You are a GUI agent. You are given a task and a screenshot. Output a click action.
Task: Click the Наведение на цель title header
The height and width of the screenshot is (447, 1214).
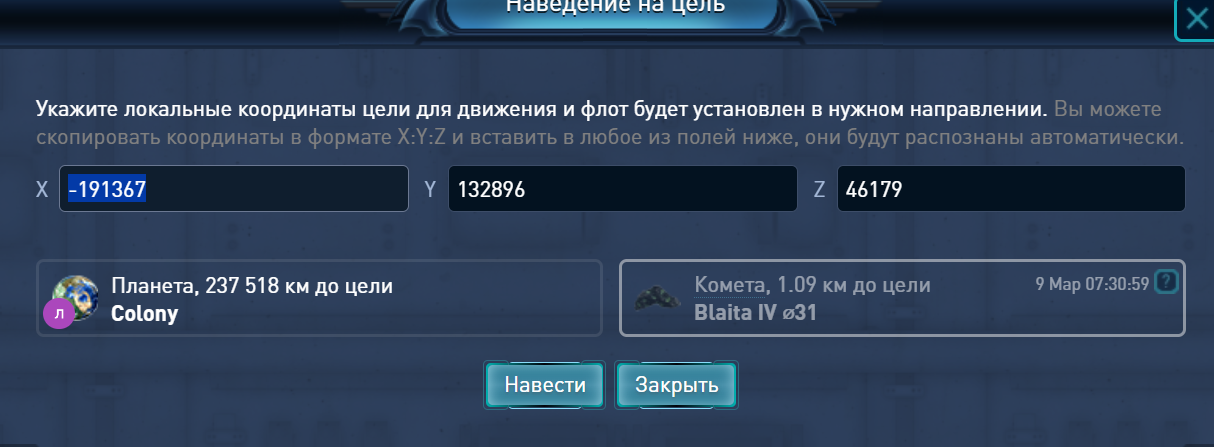(615, 6)
